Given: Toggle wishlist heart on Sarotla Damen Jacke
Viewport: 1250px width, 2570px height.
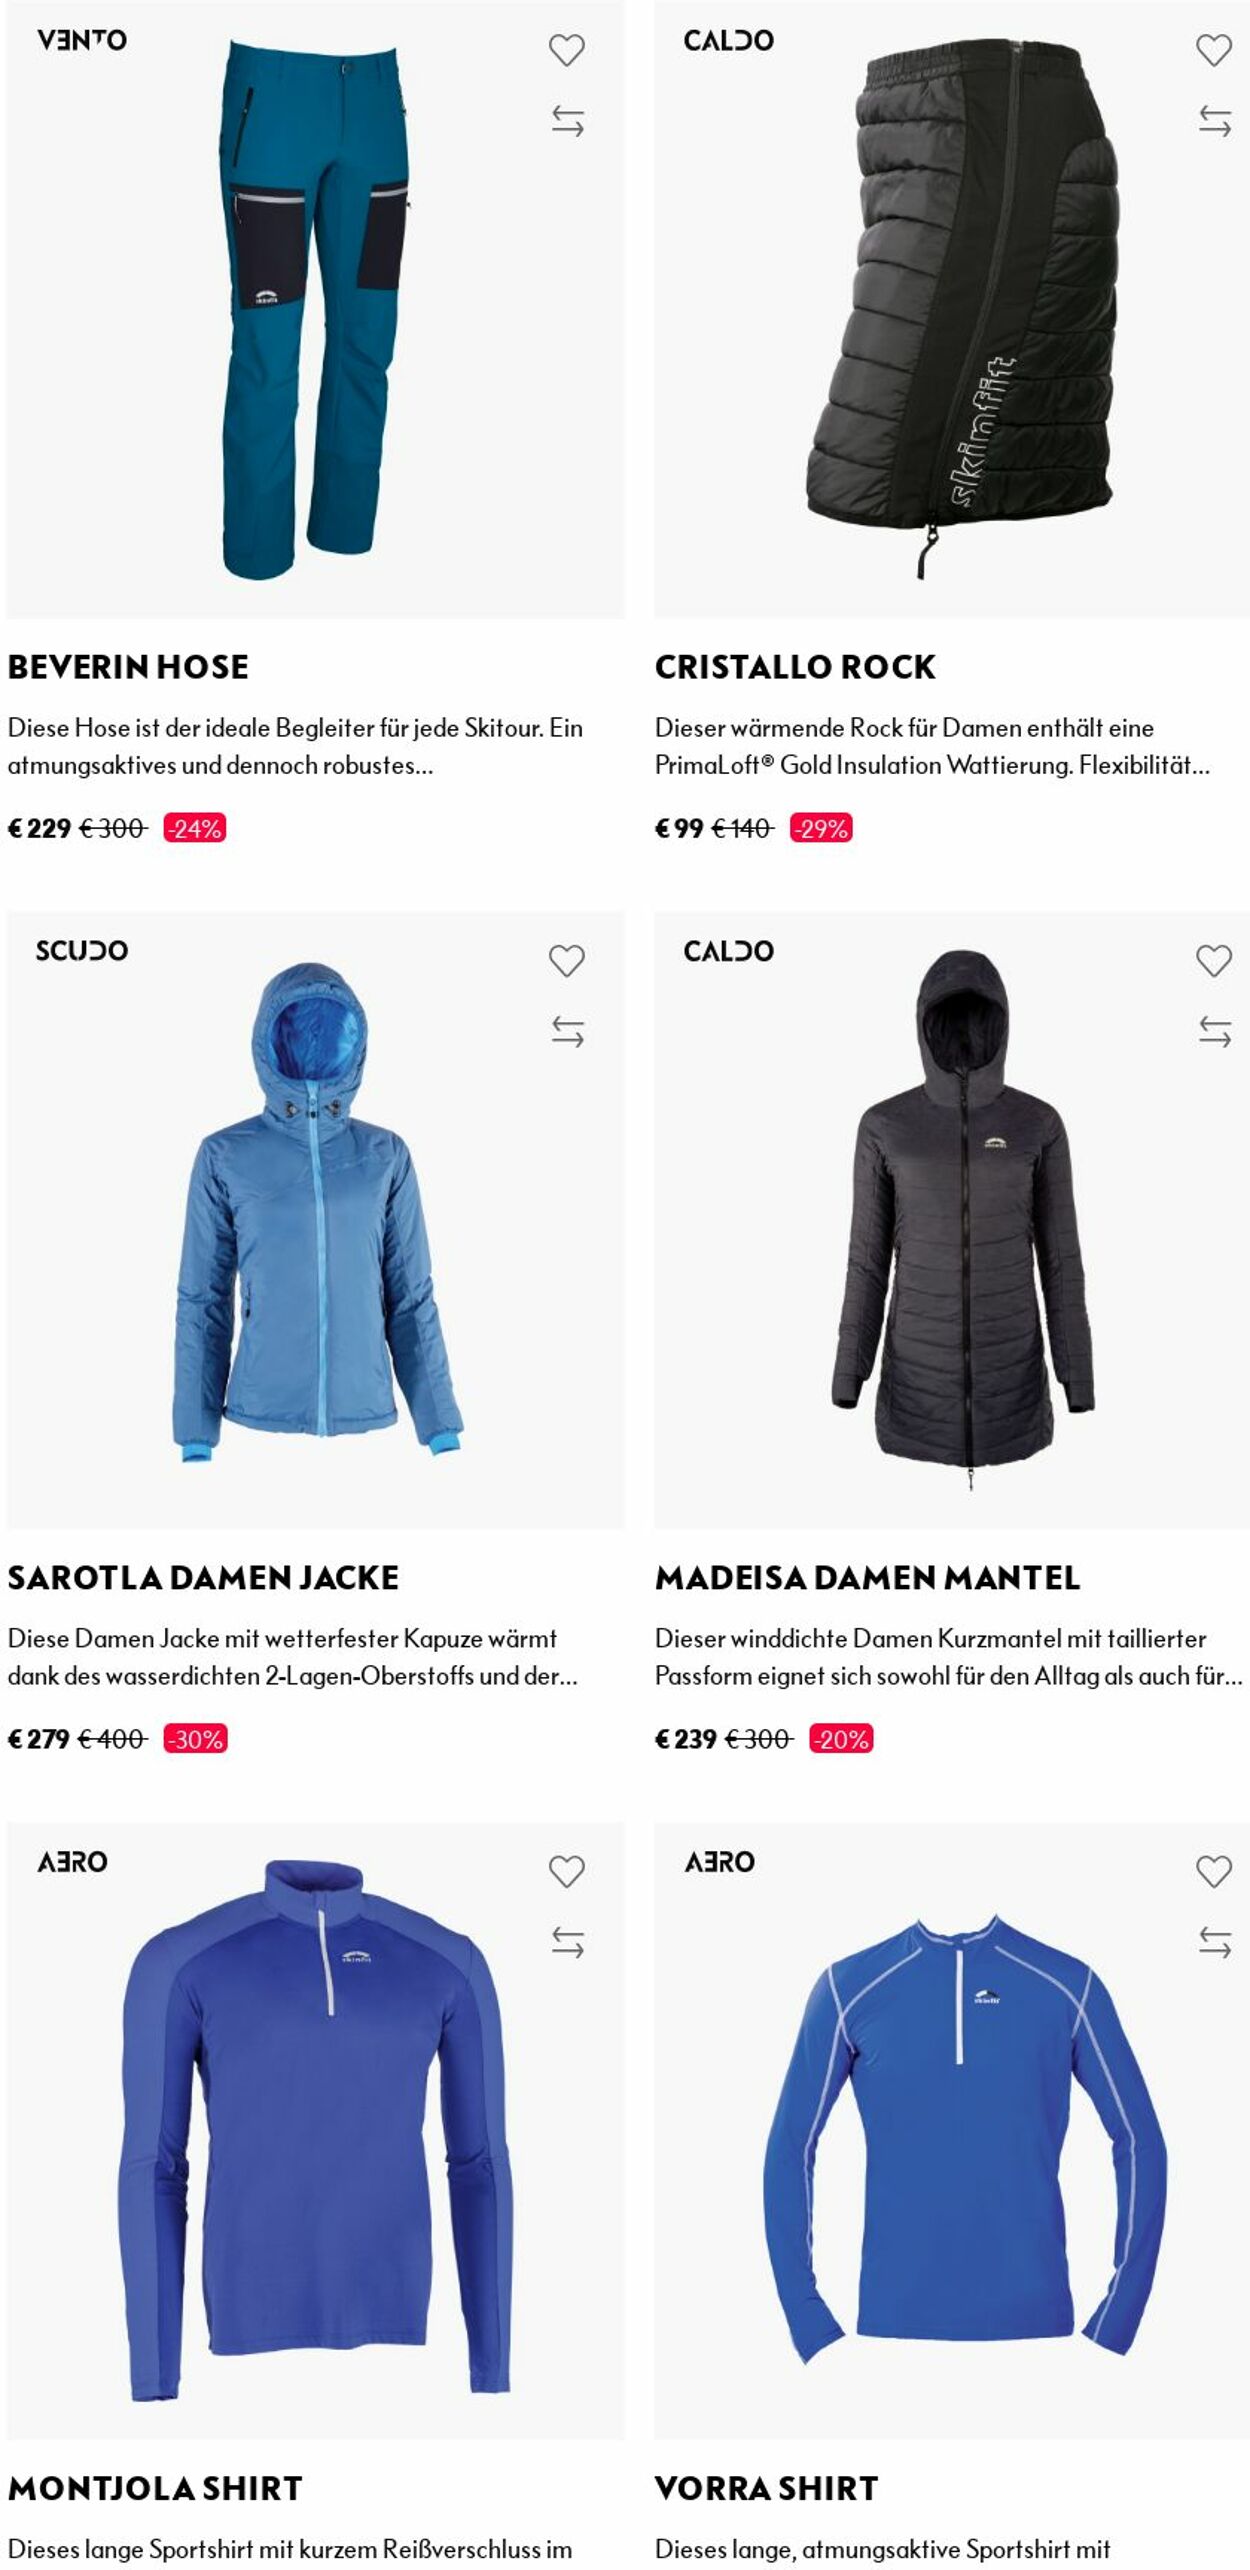Looking at the screenshot, I should pos(566,961).
